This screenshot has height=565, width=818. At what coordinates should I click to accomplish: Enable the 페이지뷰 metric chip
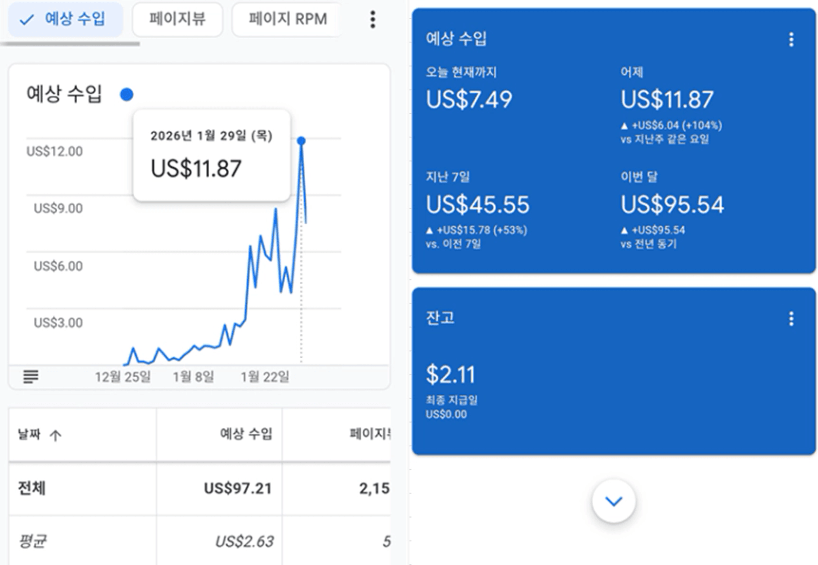(177, 19)
